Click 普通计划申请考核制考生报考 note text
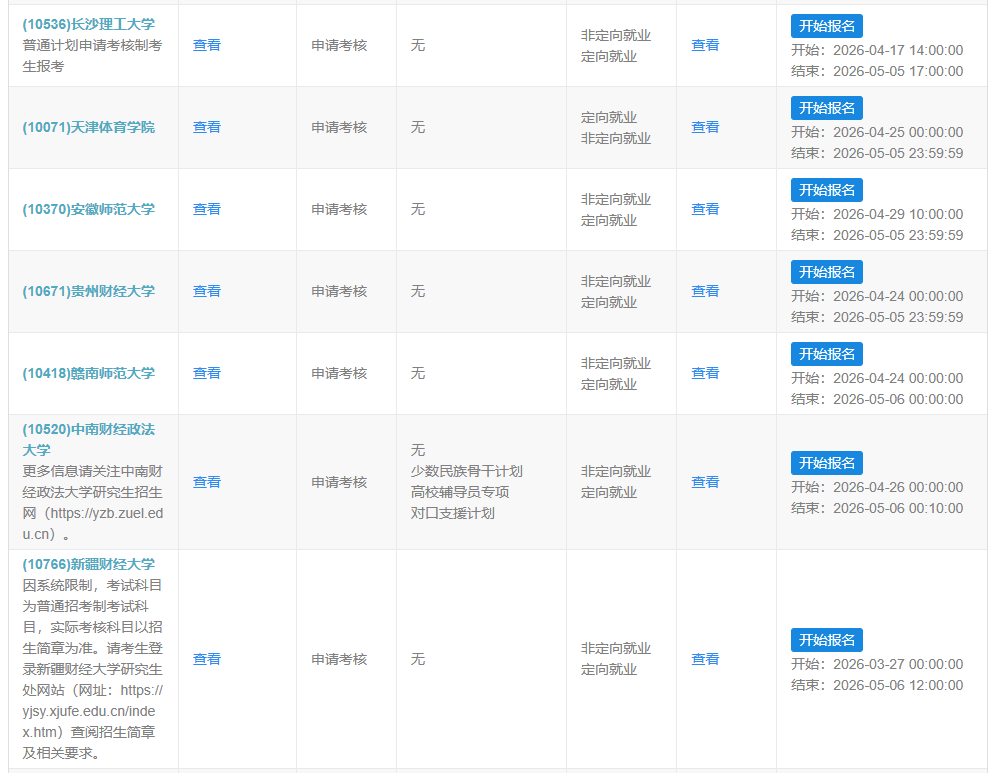The image size is (996, 773). (92, 56)
